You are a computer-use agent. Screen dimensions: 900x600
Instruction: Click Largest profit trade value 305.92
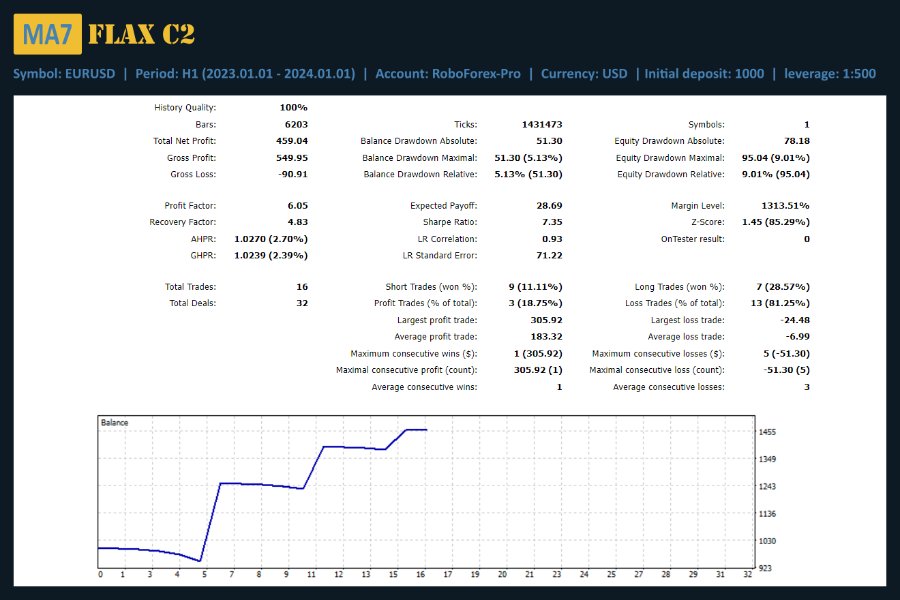pyautogui.click(x=546, y=320)
